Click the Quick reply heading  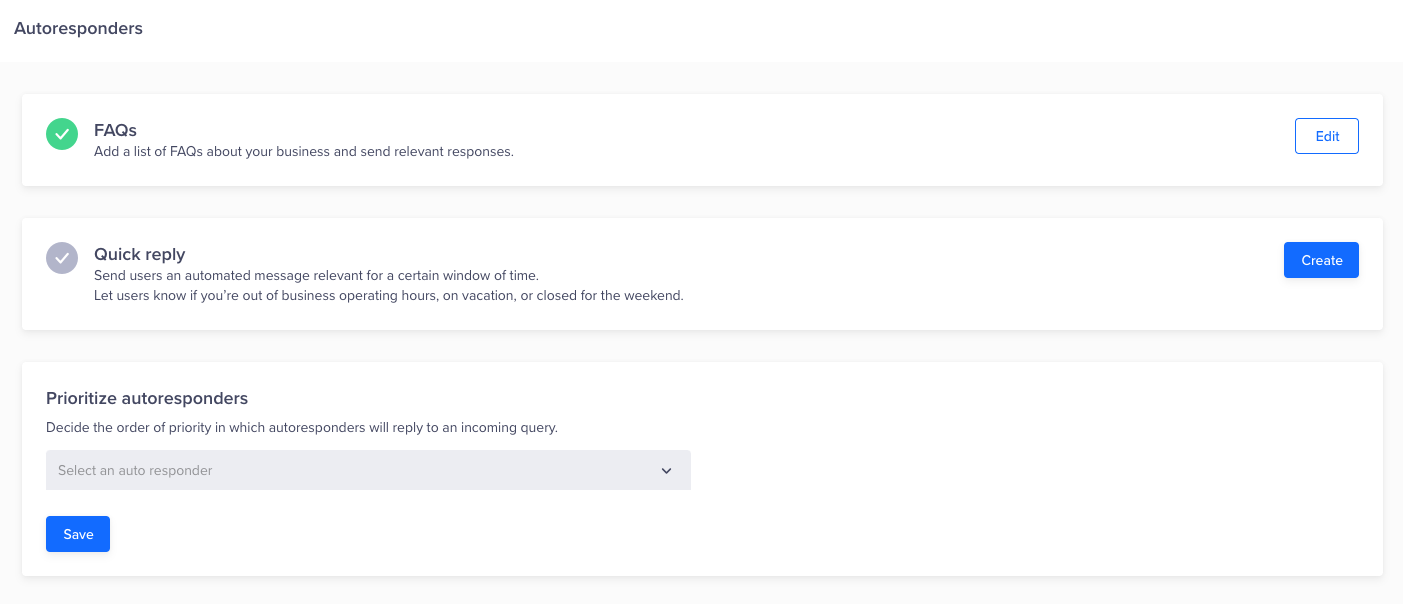(140, 254)
